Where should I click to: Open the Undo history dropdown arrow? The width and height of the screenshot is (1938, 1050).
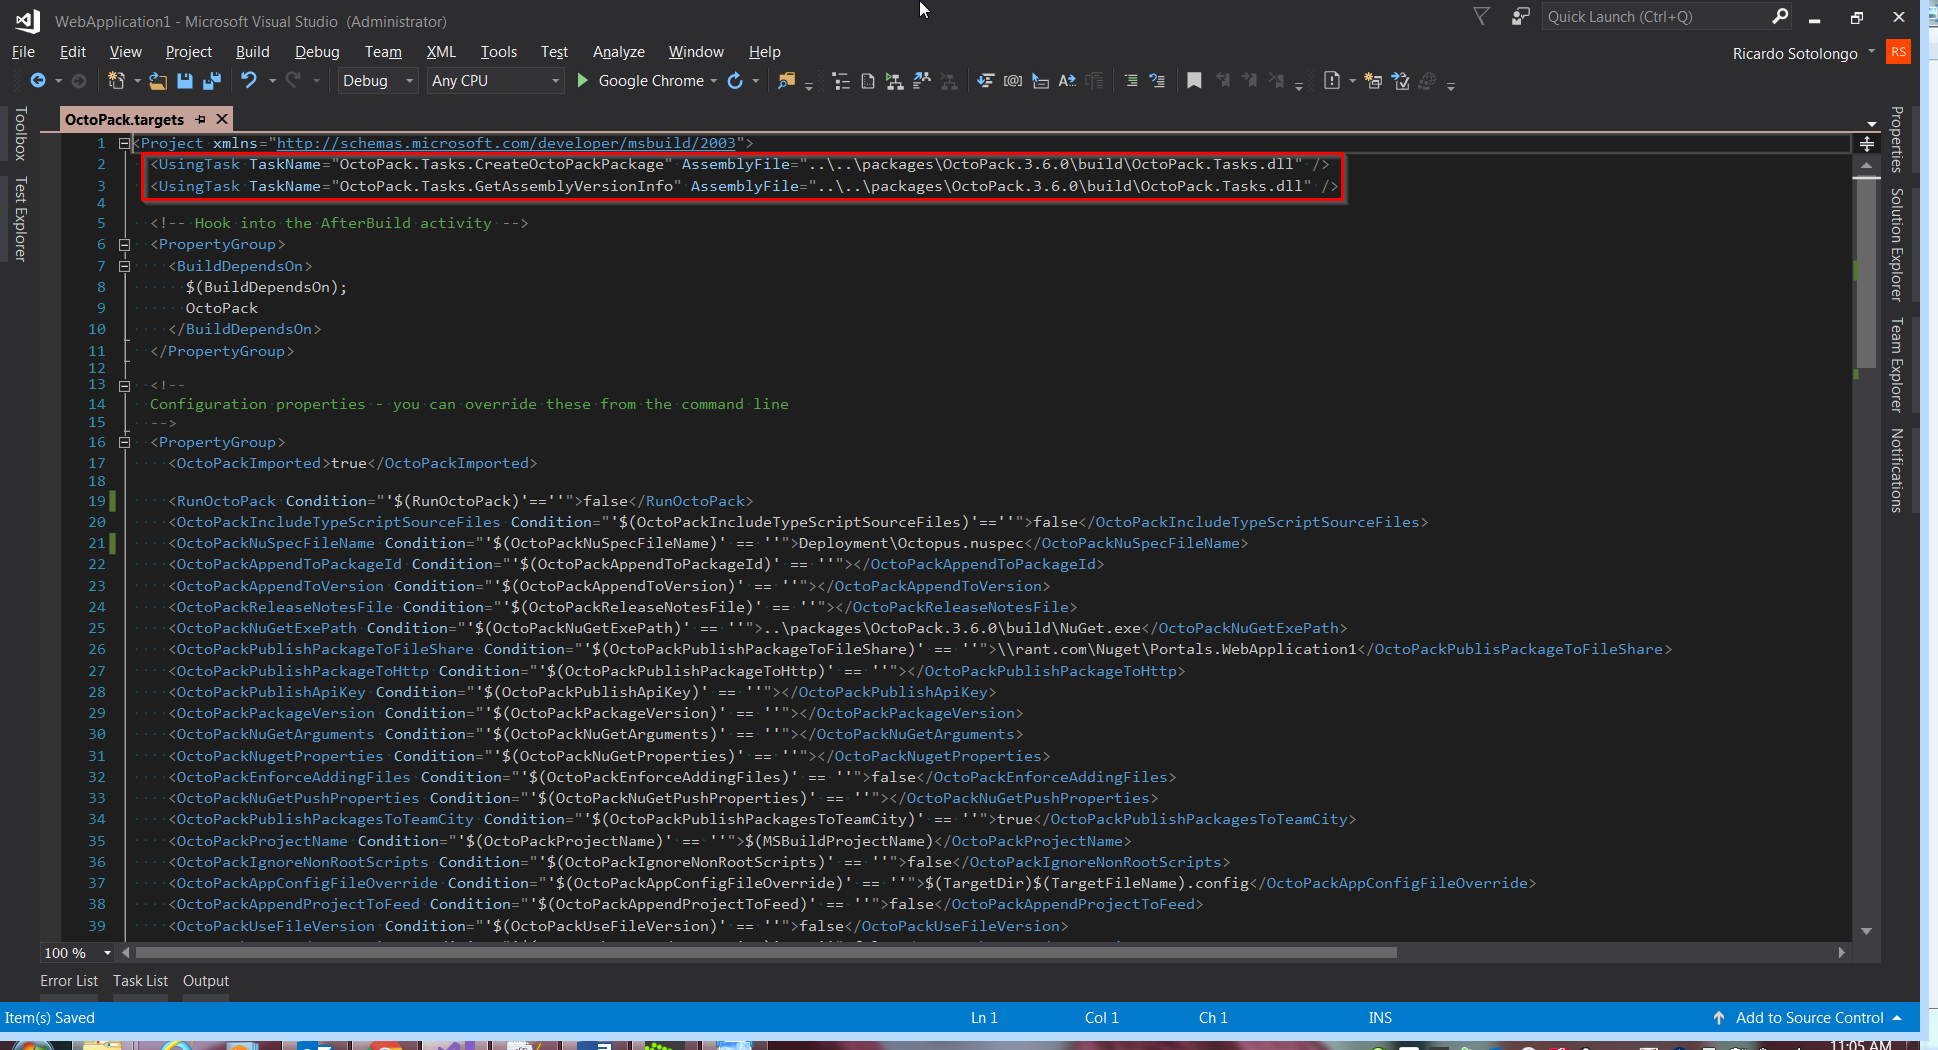point(271,81)
